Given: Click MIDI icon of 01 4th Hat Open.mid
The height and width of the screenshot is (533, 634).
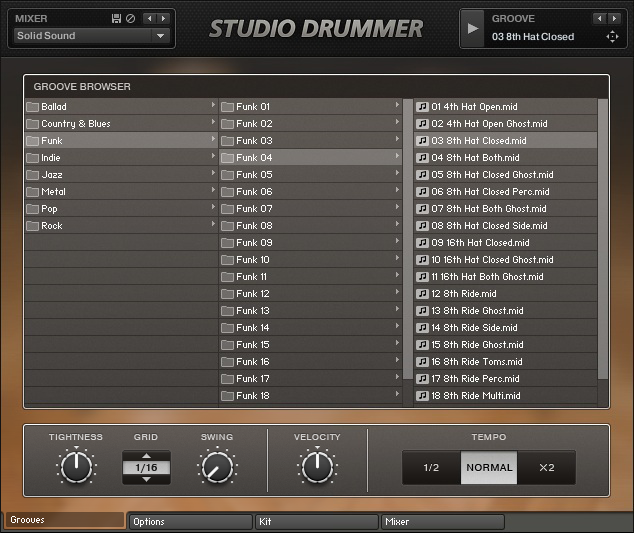Looking at the screenshot, I should tap(422, 107).
